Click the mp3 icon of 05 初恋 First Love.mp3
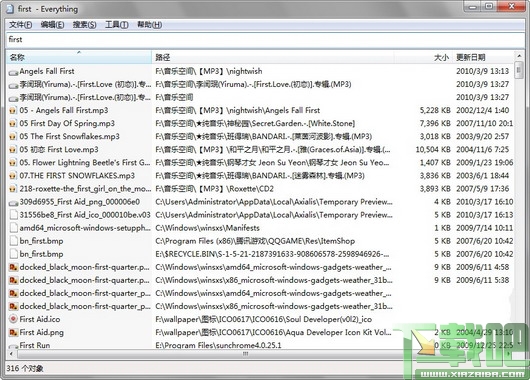Image resolution: width=530 pixels, height=380 pixels. point(13,150)
